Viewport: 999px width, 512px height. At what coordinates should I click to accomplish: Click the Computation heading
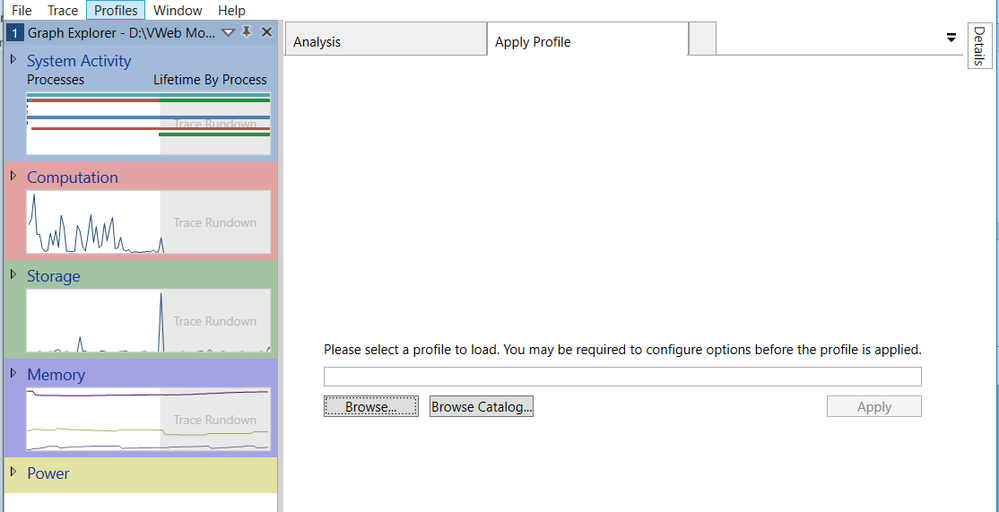72,177
